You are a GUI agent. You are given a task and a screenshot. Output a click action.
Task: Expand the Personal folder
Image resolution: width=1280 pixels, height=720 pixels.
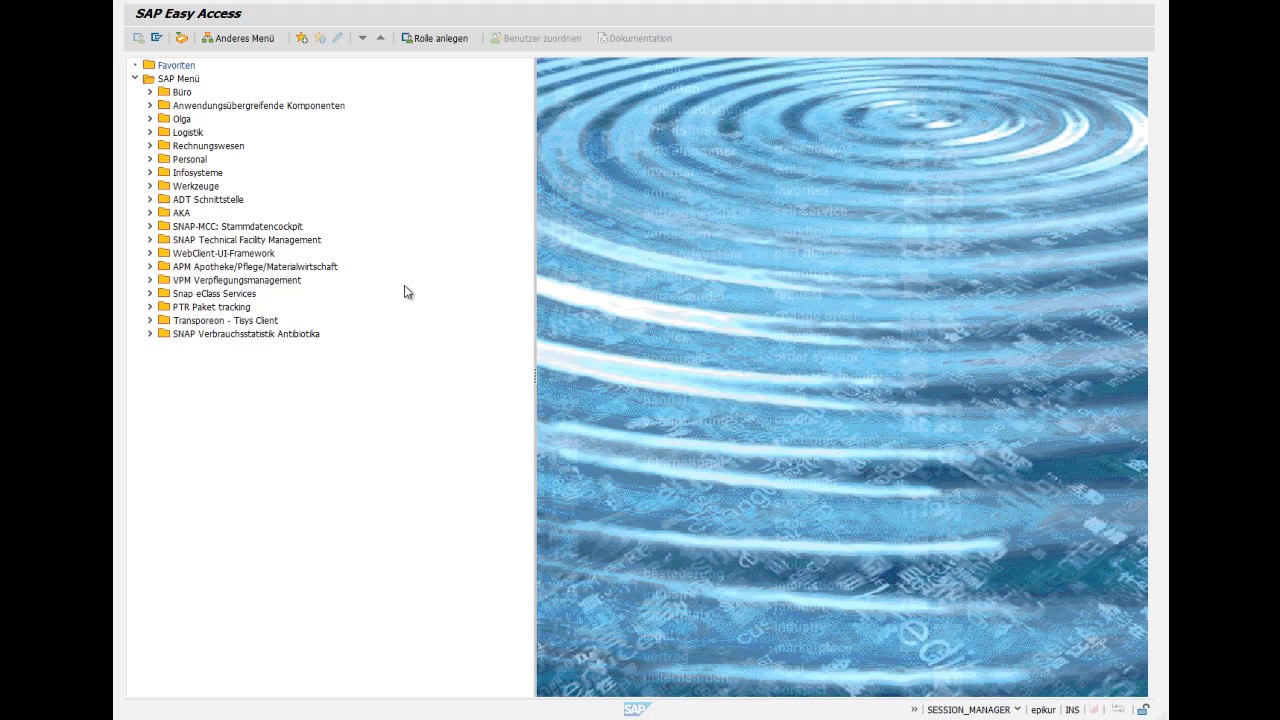(x=150, y=159)
